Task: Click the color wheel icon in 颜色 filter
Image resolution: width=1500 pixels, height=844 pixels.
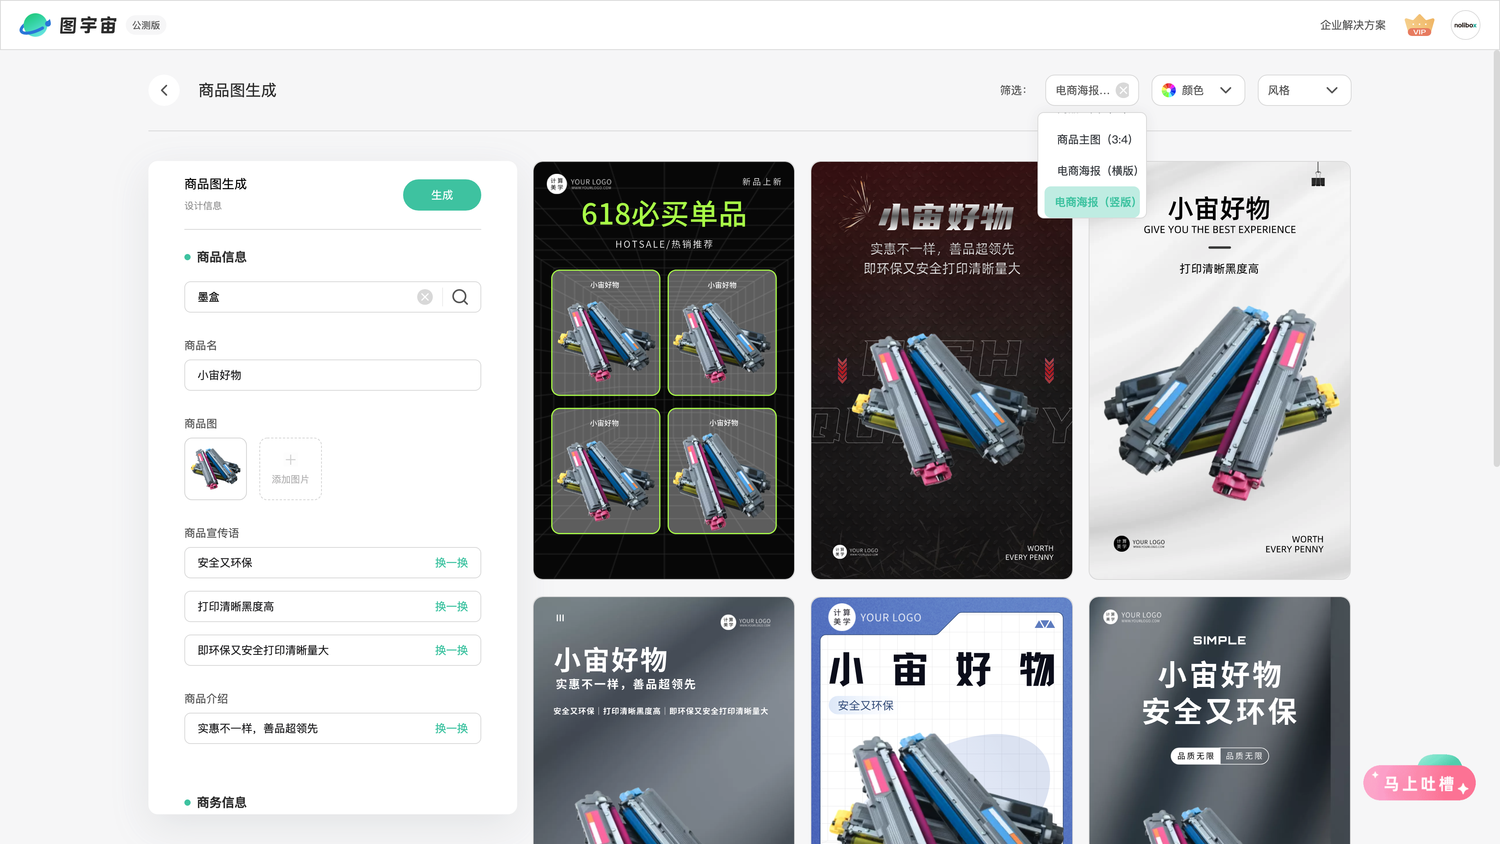Action: pos(1169,90)
